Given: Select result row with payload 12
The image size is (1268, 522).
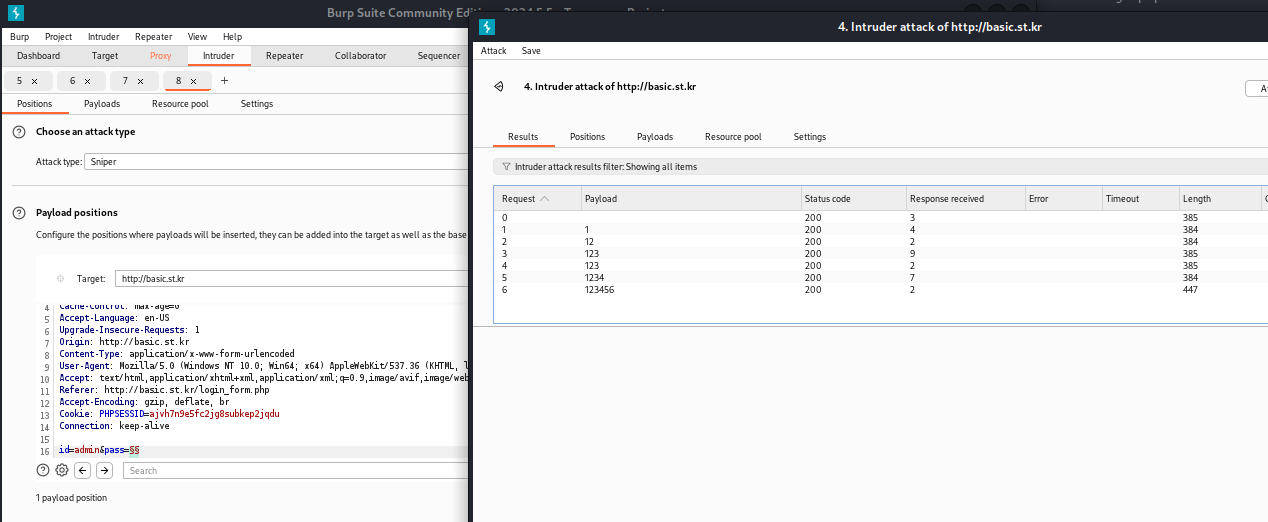Looking at the screenshot, I should 880,242.
